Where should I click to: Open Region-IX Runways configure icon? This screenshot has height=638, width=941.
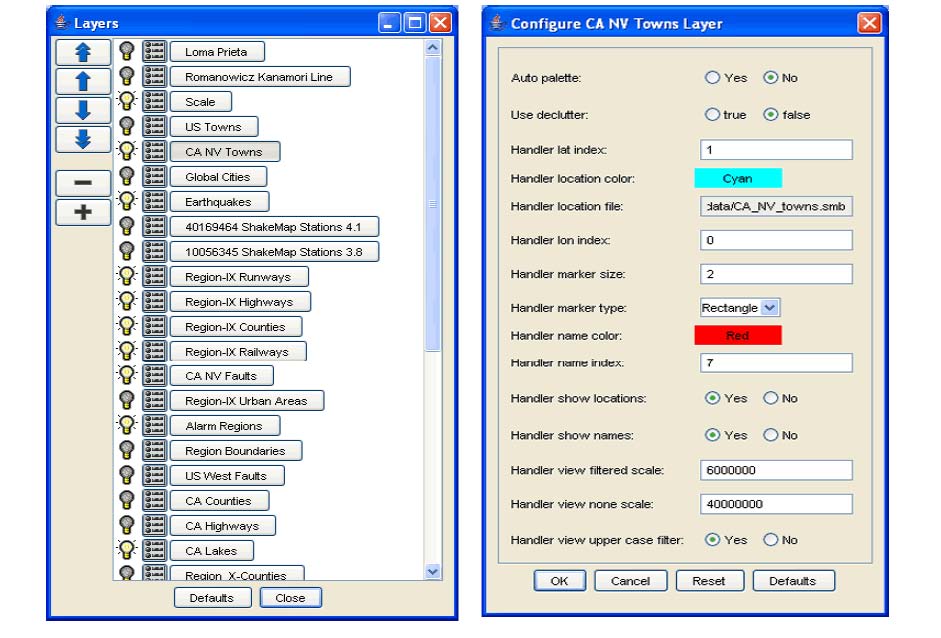click(x=154, y=277)
